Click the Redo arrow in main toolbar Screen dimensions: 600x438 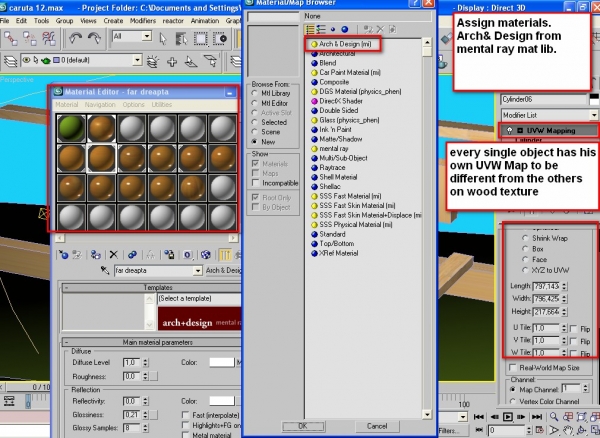(x=93, y=38)
